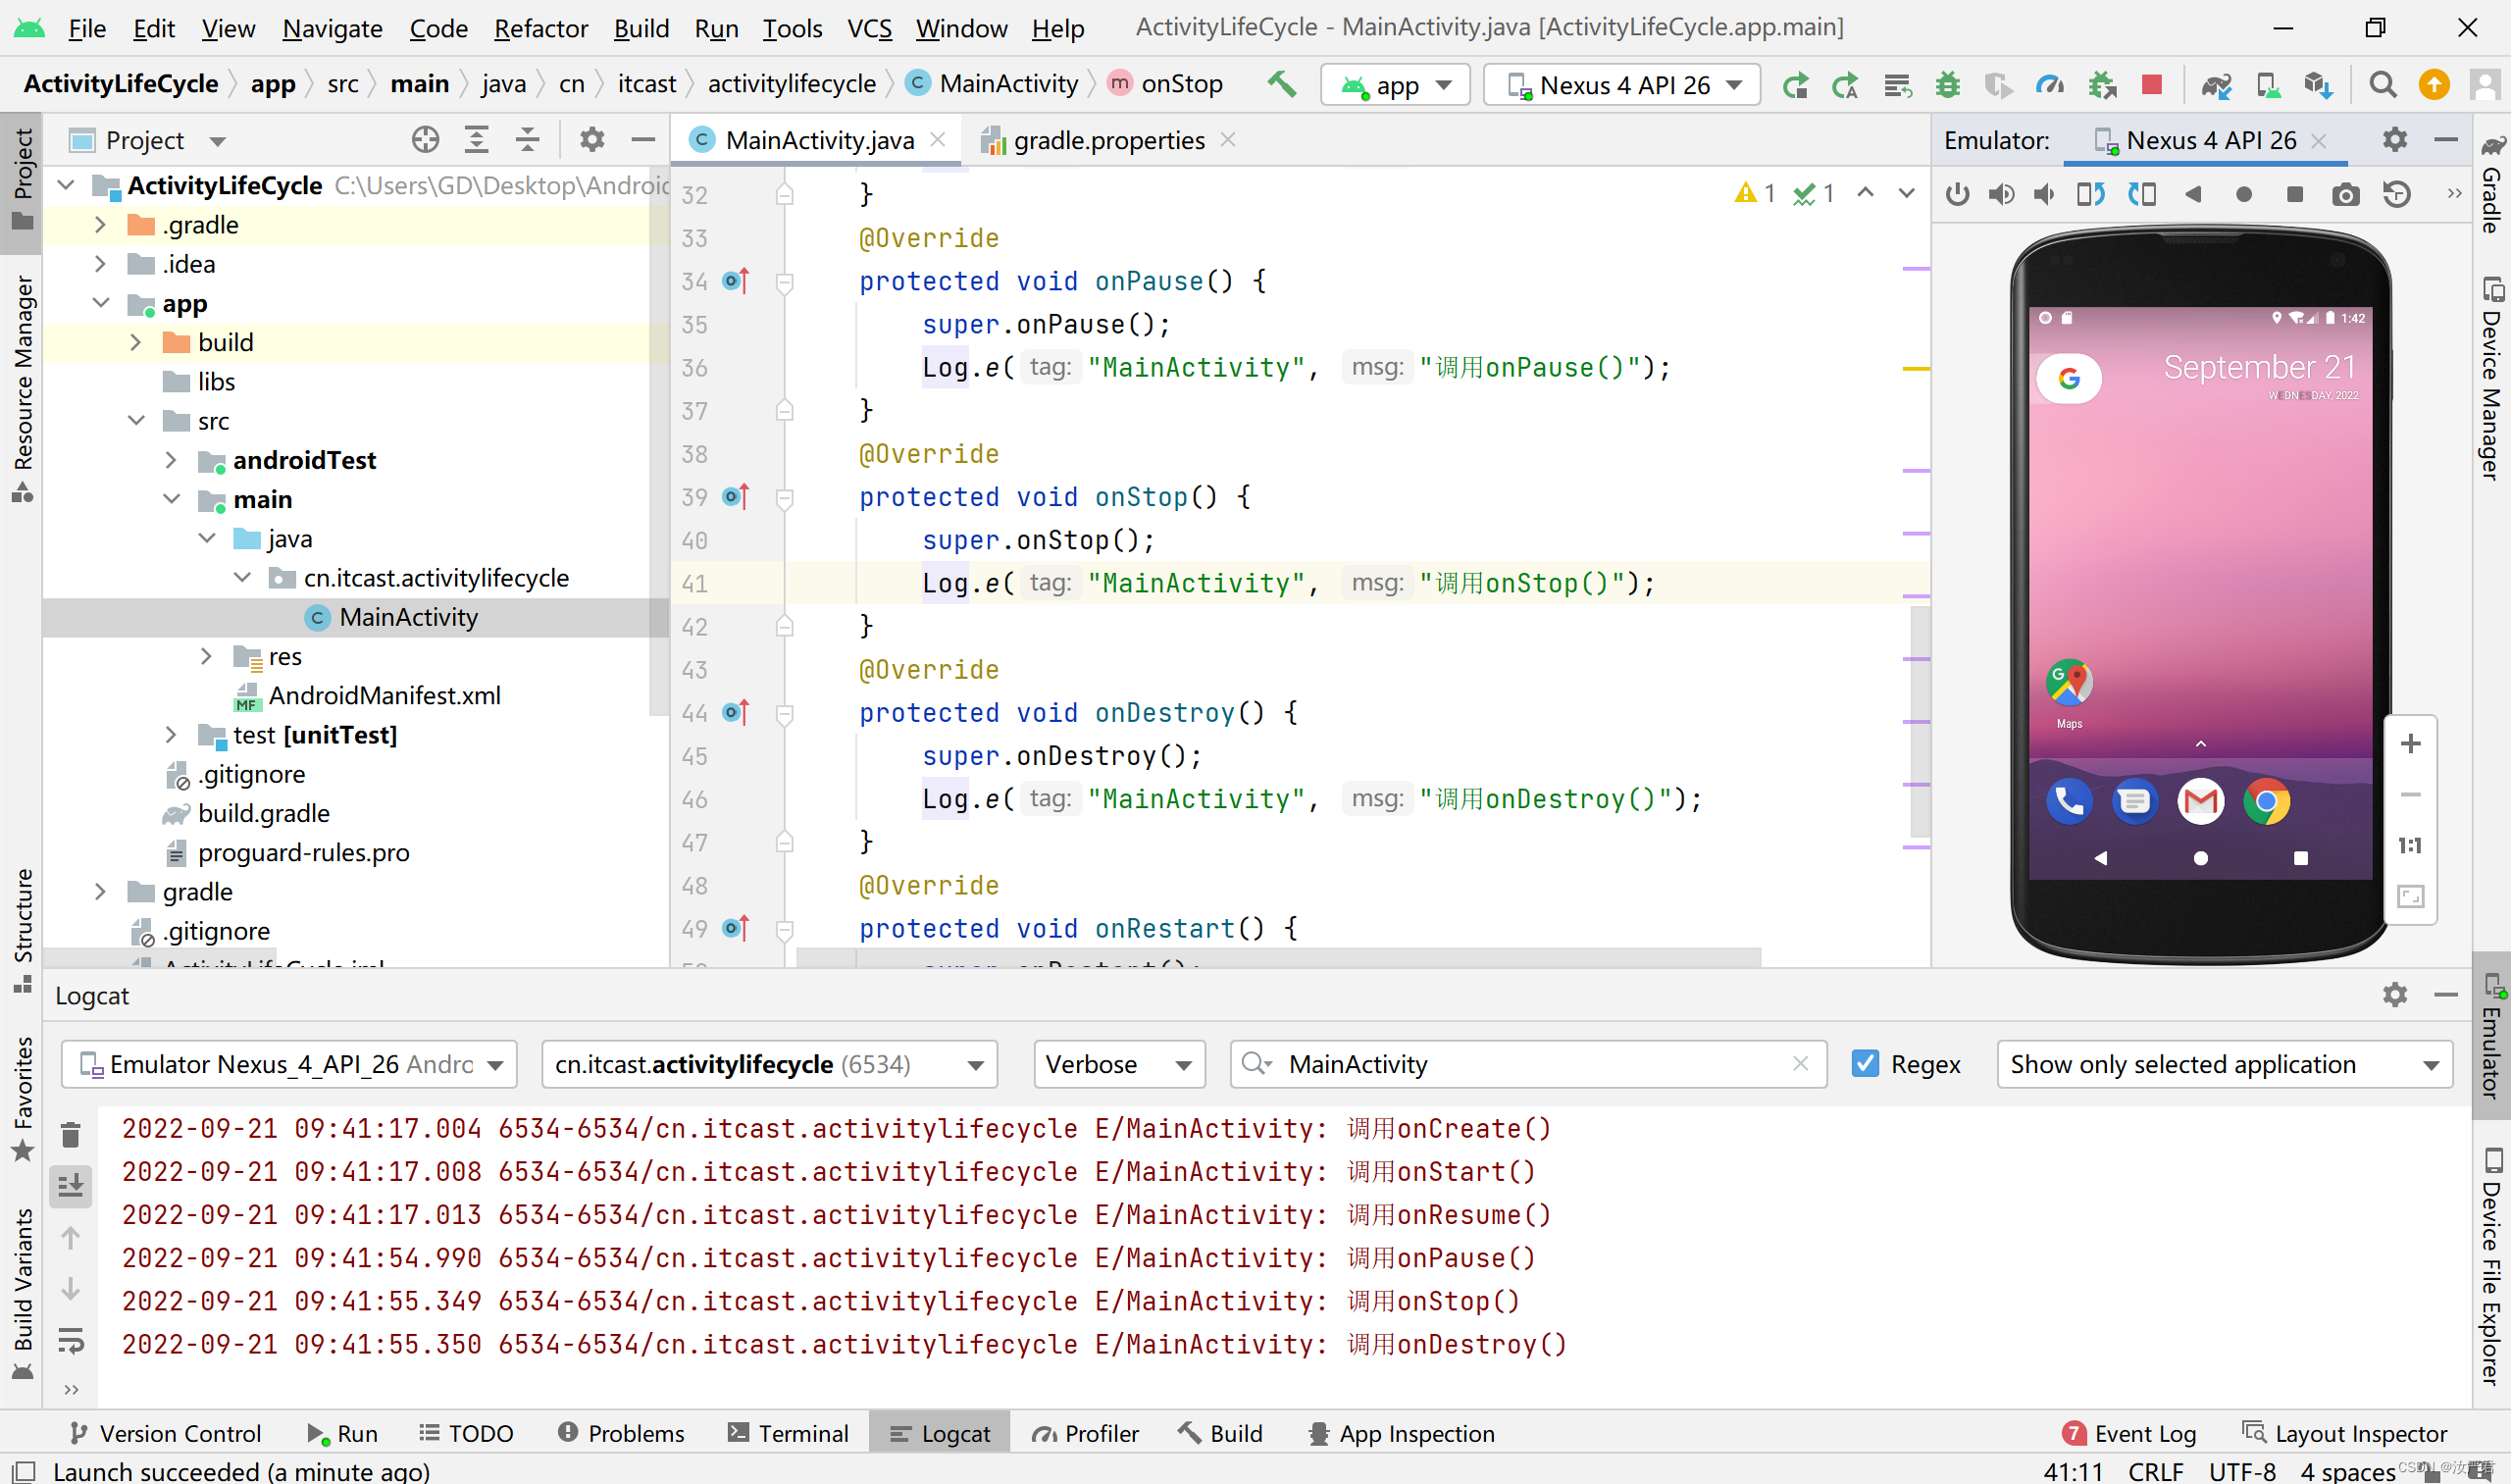Open Nexus 4 API 26 device dropdown

point(1622,85)
